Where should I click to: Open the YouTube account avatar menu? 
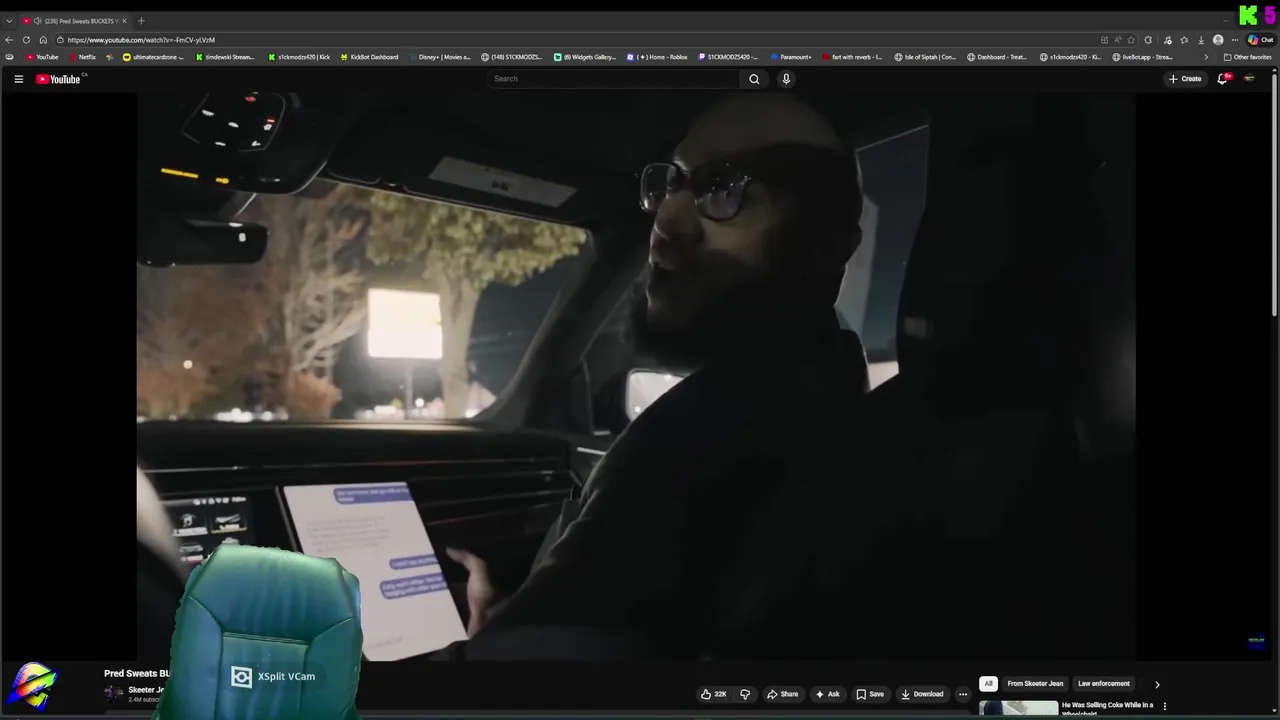[x=1249, y=79]
